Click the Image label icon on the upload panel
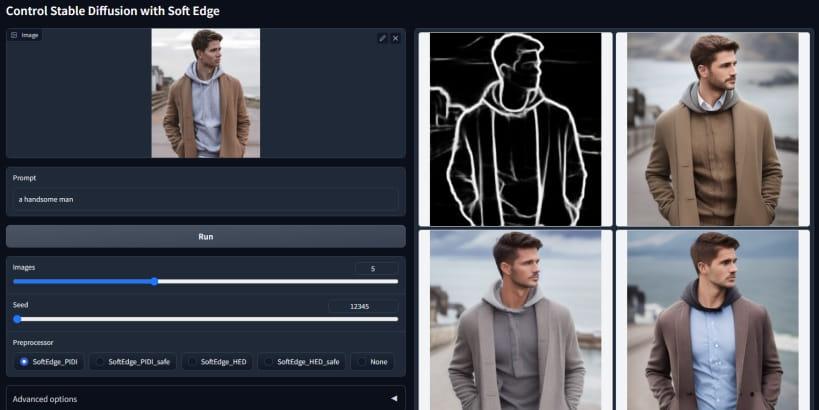Screen dimensions: 819x410 click(x=14, y=35)
